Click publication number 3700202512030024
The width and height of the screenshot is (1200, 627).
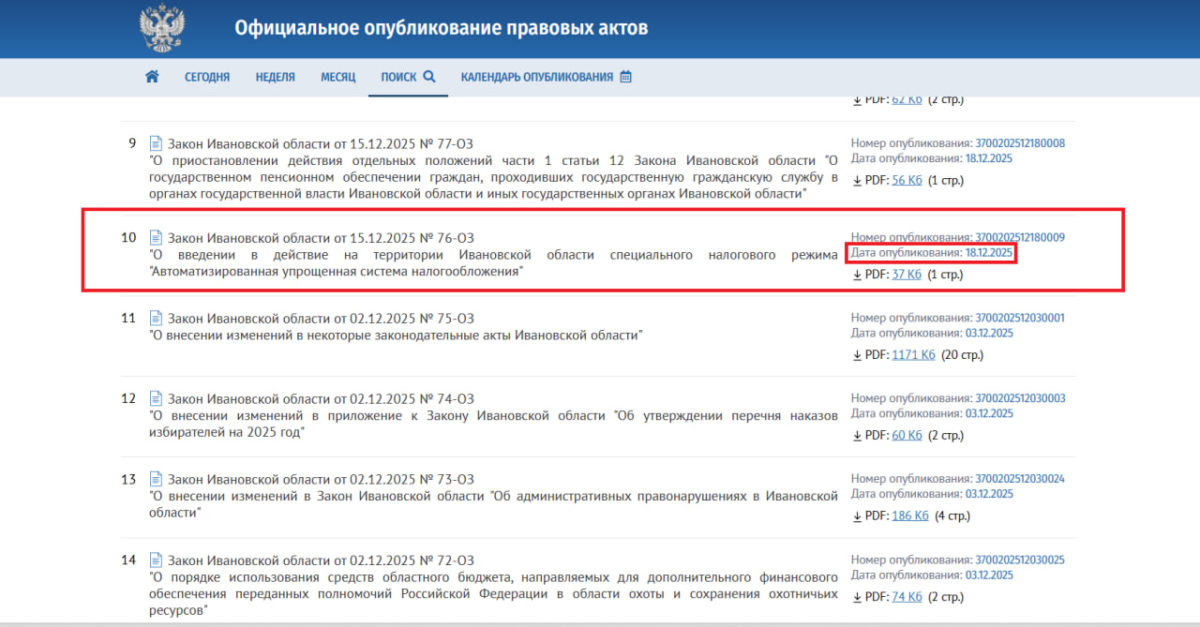point(1020,479)
